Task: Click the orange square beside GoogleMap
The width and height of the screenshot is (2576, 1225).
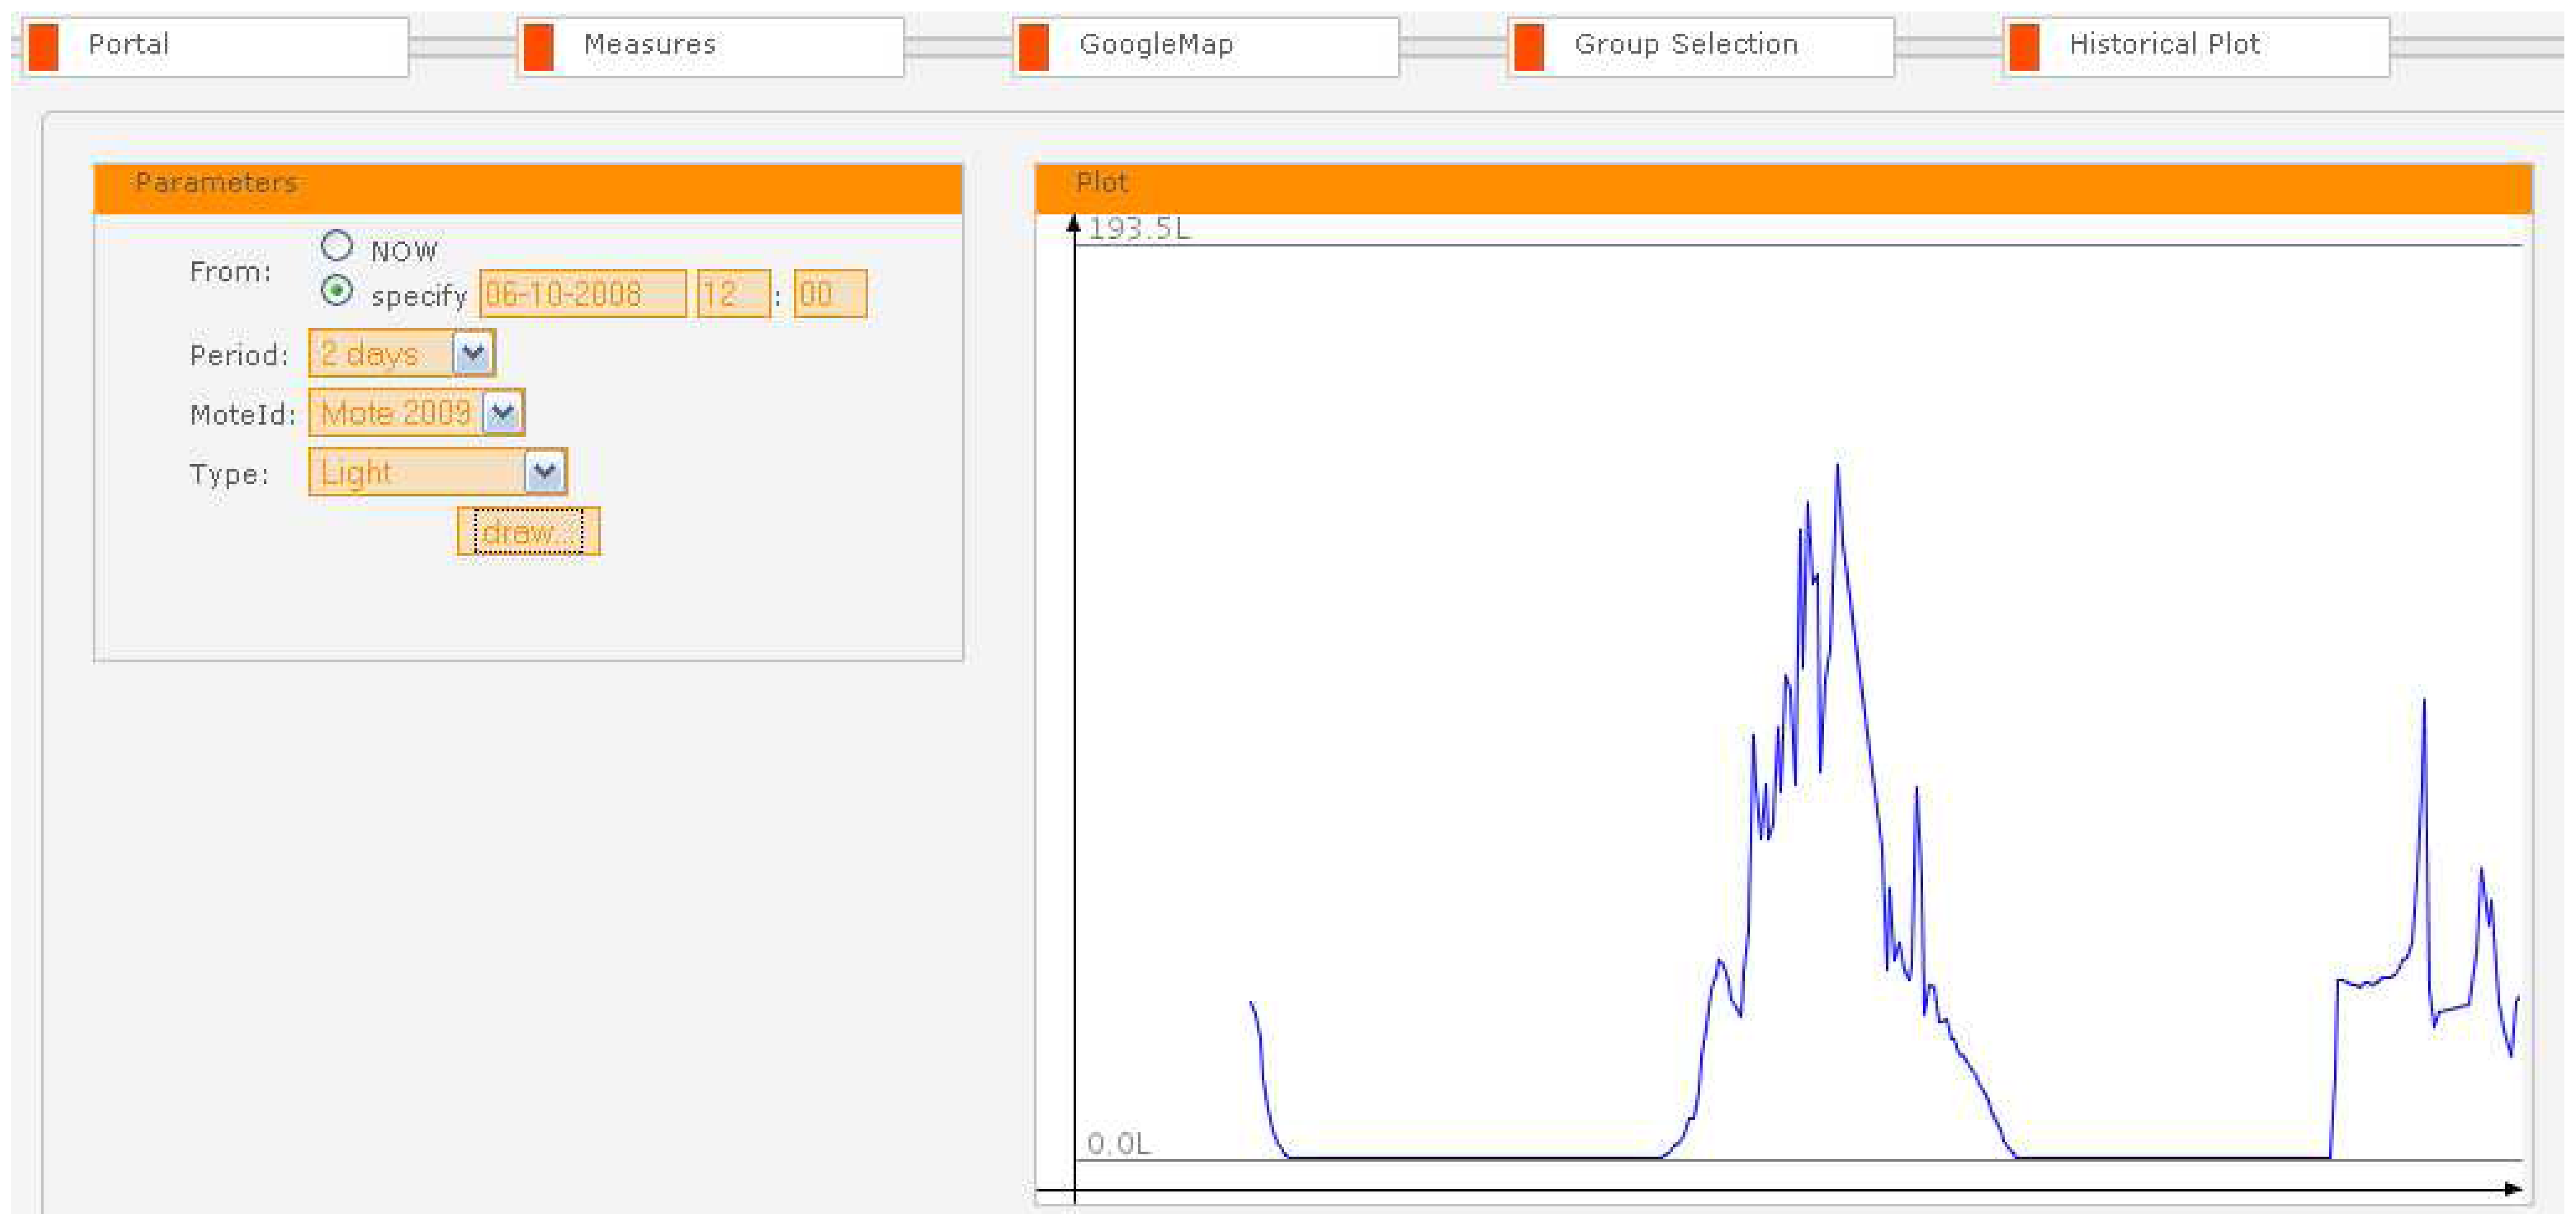Action: (1033, 47)
